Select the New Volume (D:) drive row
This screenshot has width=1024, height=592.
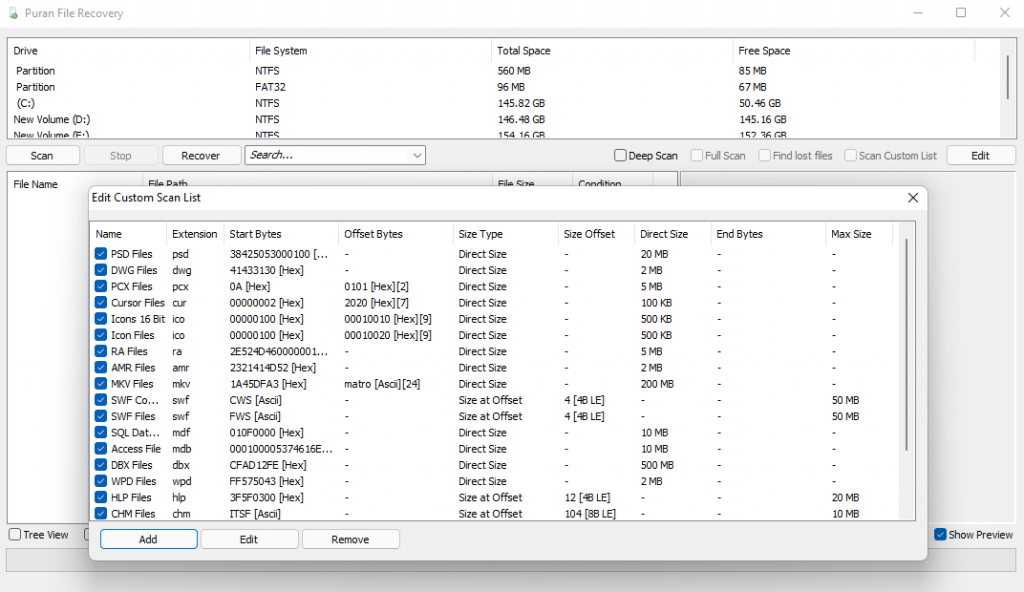coord(120,119)
